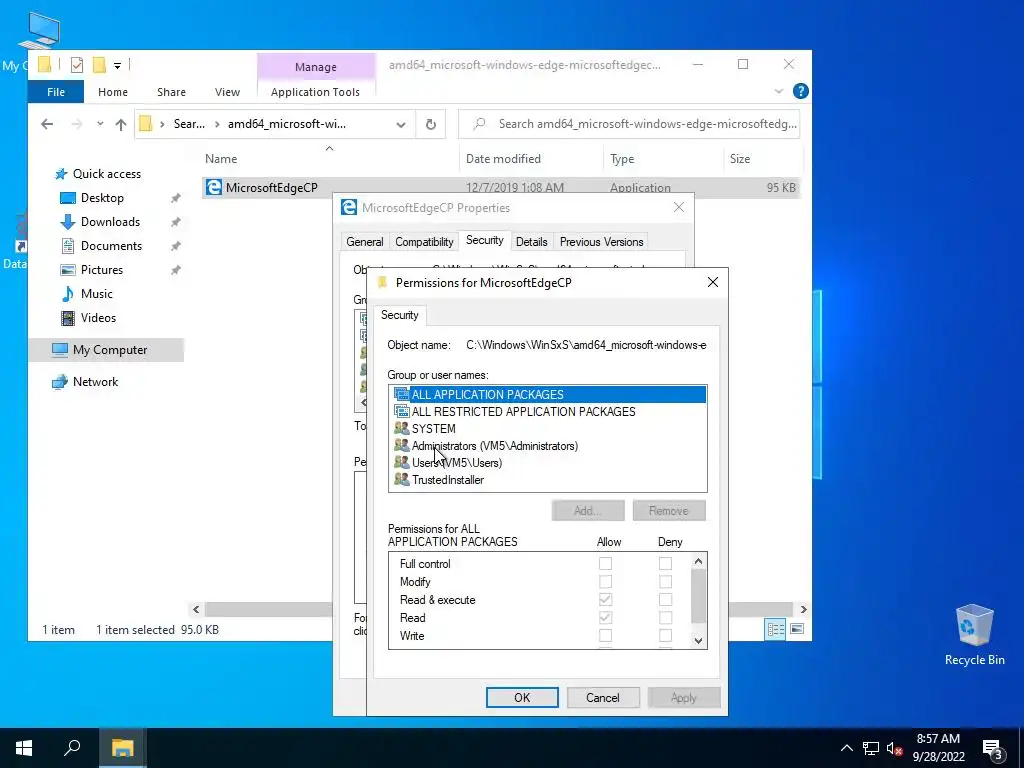Toggle Allow checkbox for Read & execute
The height and width of the screenshot is (768, 1024).
coord(605,600)
